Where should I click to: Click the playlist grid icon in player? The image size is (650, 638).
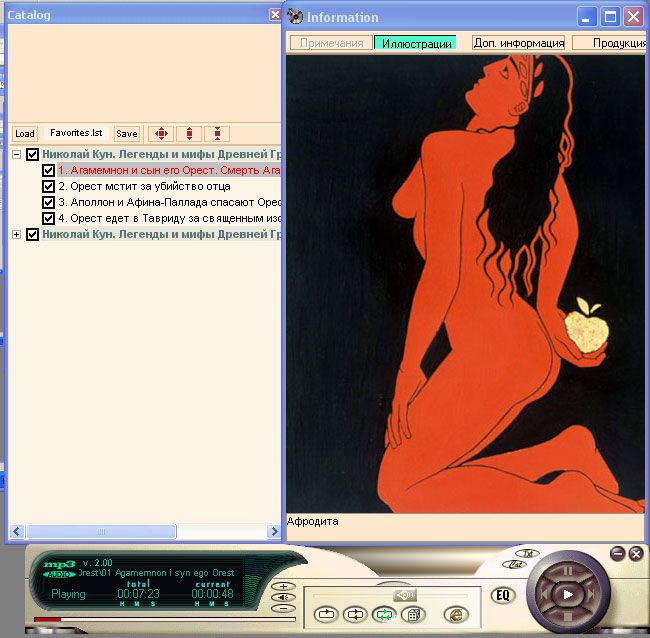point(412,615)
